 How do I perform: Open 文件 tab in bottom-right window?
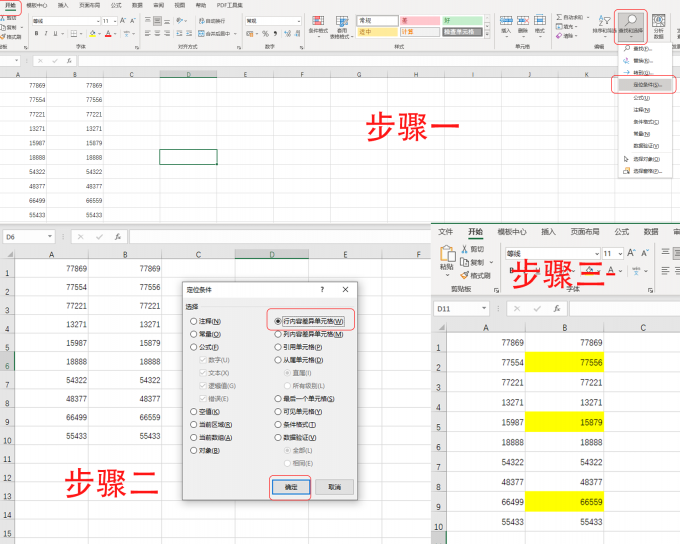coord(445,232)
